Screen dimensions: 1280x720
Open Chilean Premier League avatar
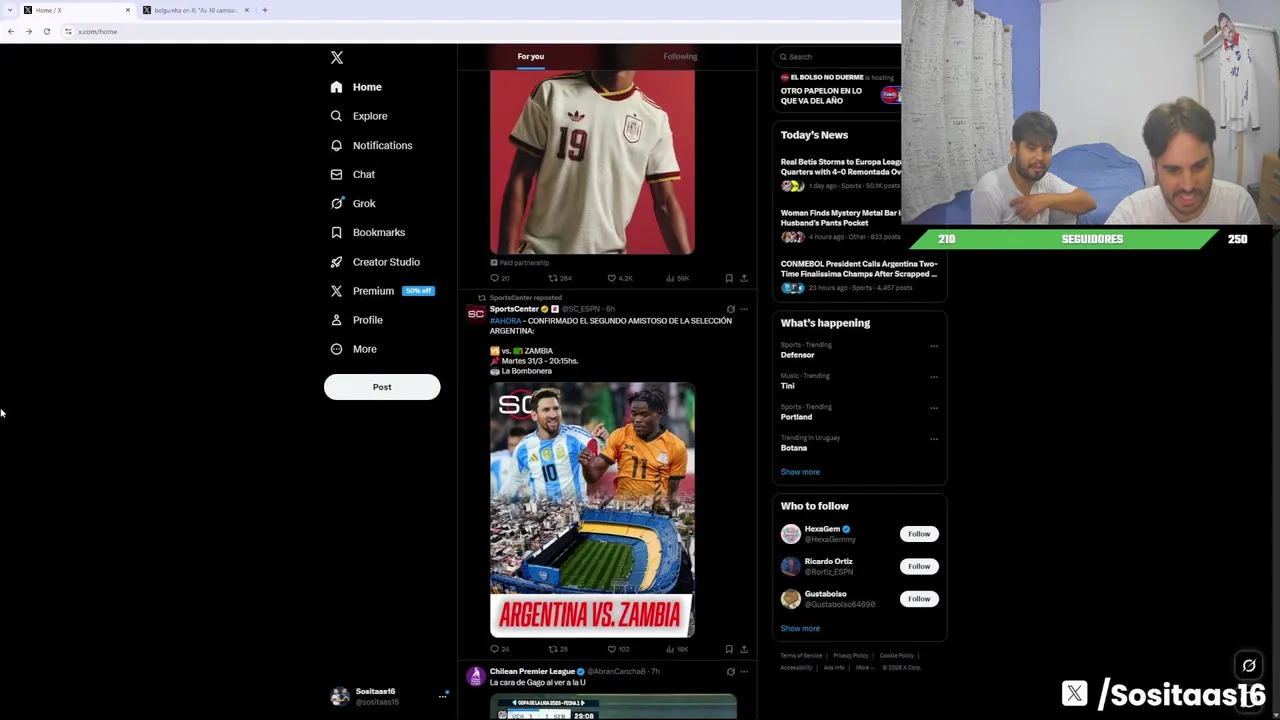[x=476, y=677]
